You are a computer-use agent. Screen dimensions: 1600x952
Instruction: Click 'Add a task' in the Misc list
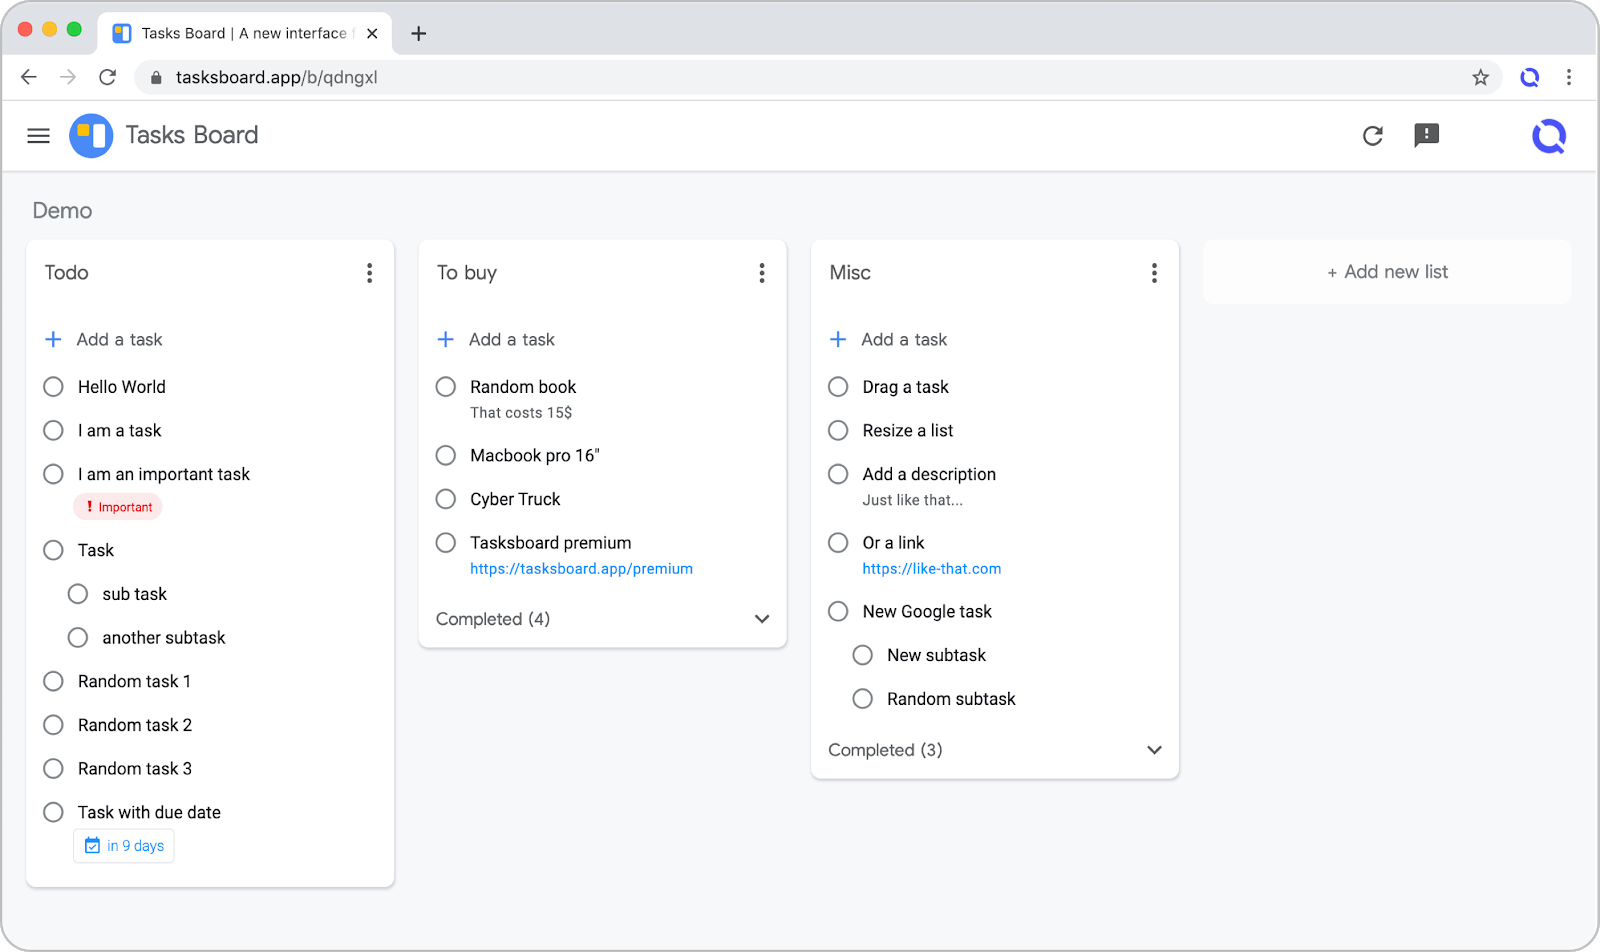pyautogui.click(x=903, y=339)
